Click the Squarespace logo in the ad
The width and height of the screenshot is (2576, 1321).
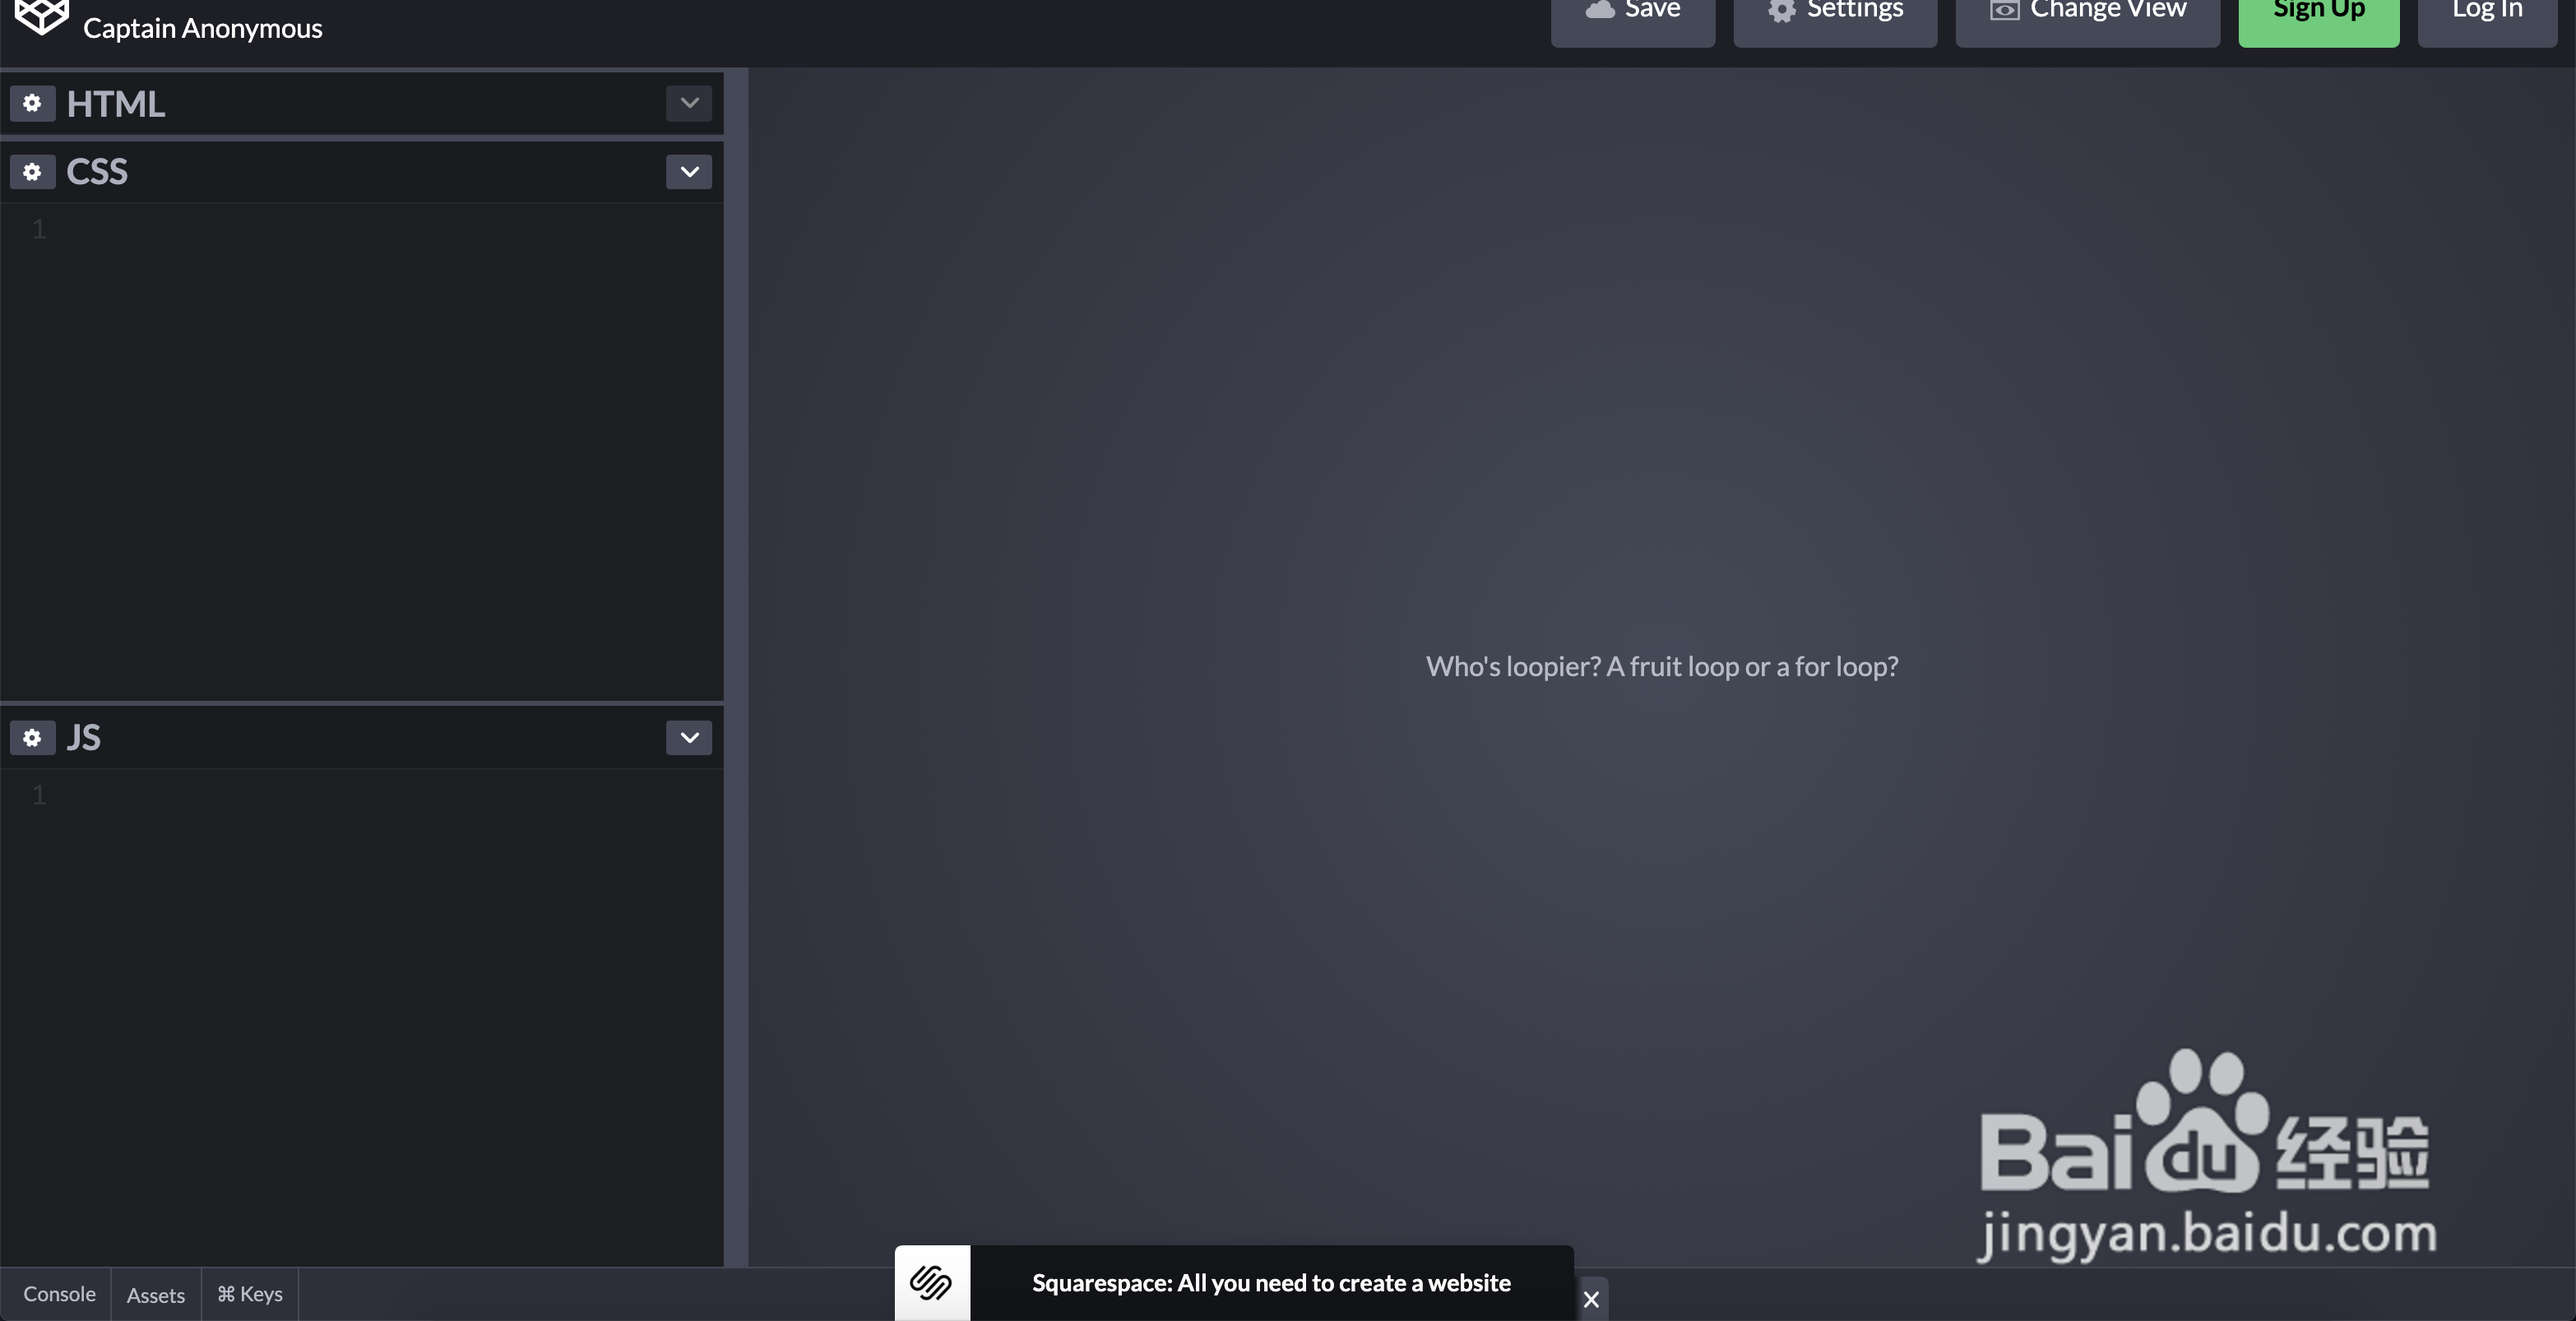(x=932, y=1283)
